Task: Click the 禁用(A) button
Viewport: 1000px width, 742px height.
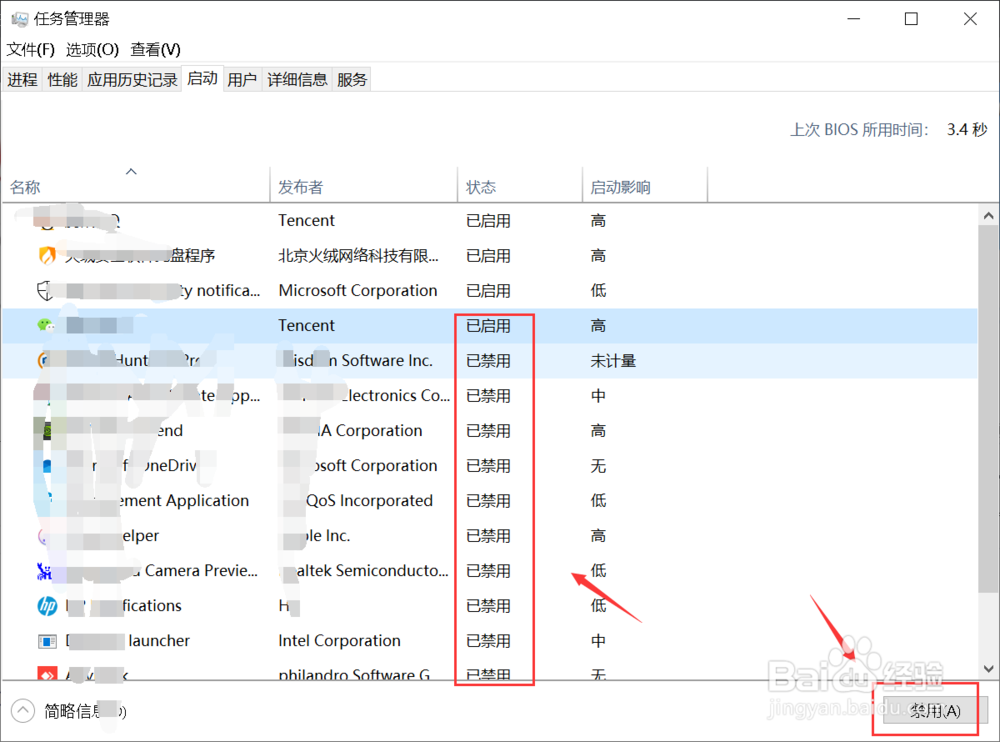Action: point(935,711)
